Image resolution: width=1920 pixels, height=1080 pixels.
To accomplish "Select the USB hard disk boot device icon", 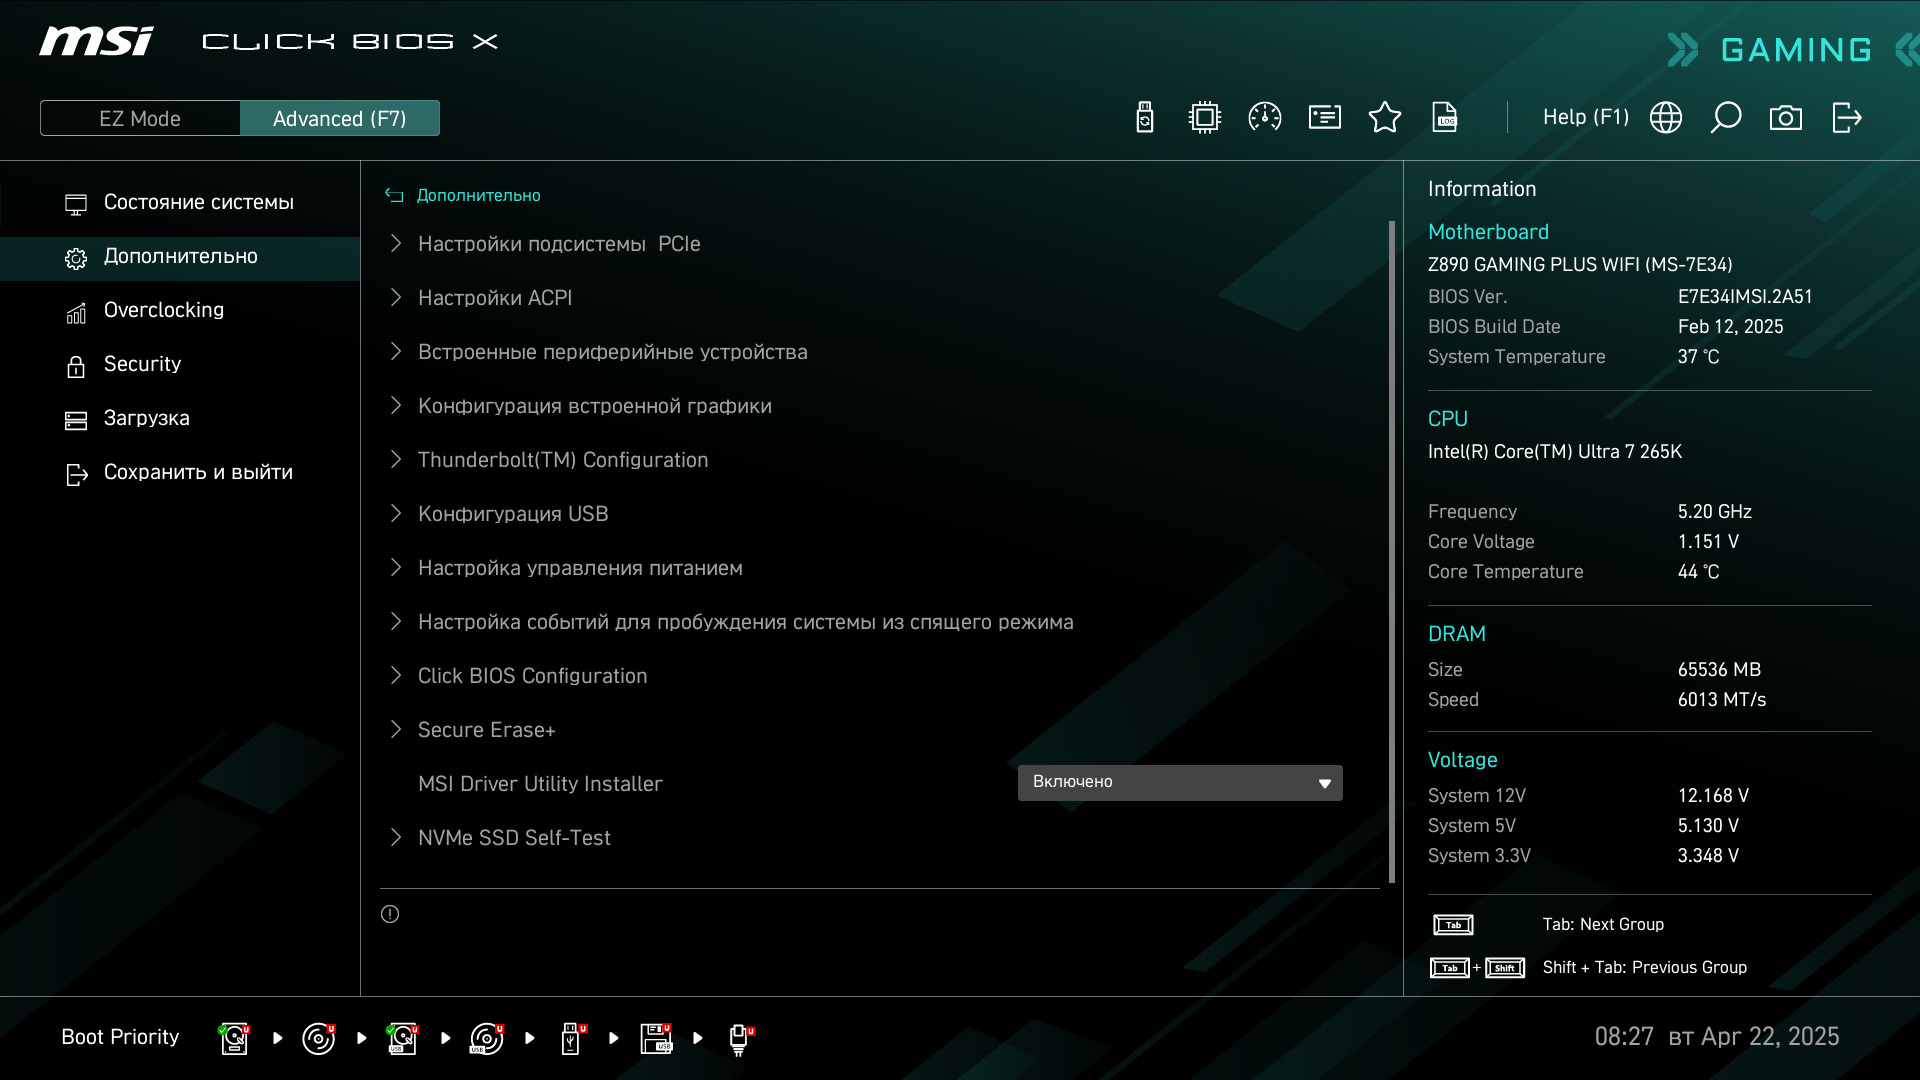I will click(x=403, y=1038).
